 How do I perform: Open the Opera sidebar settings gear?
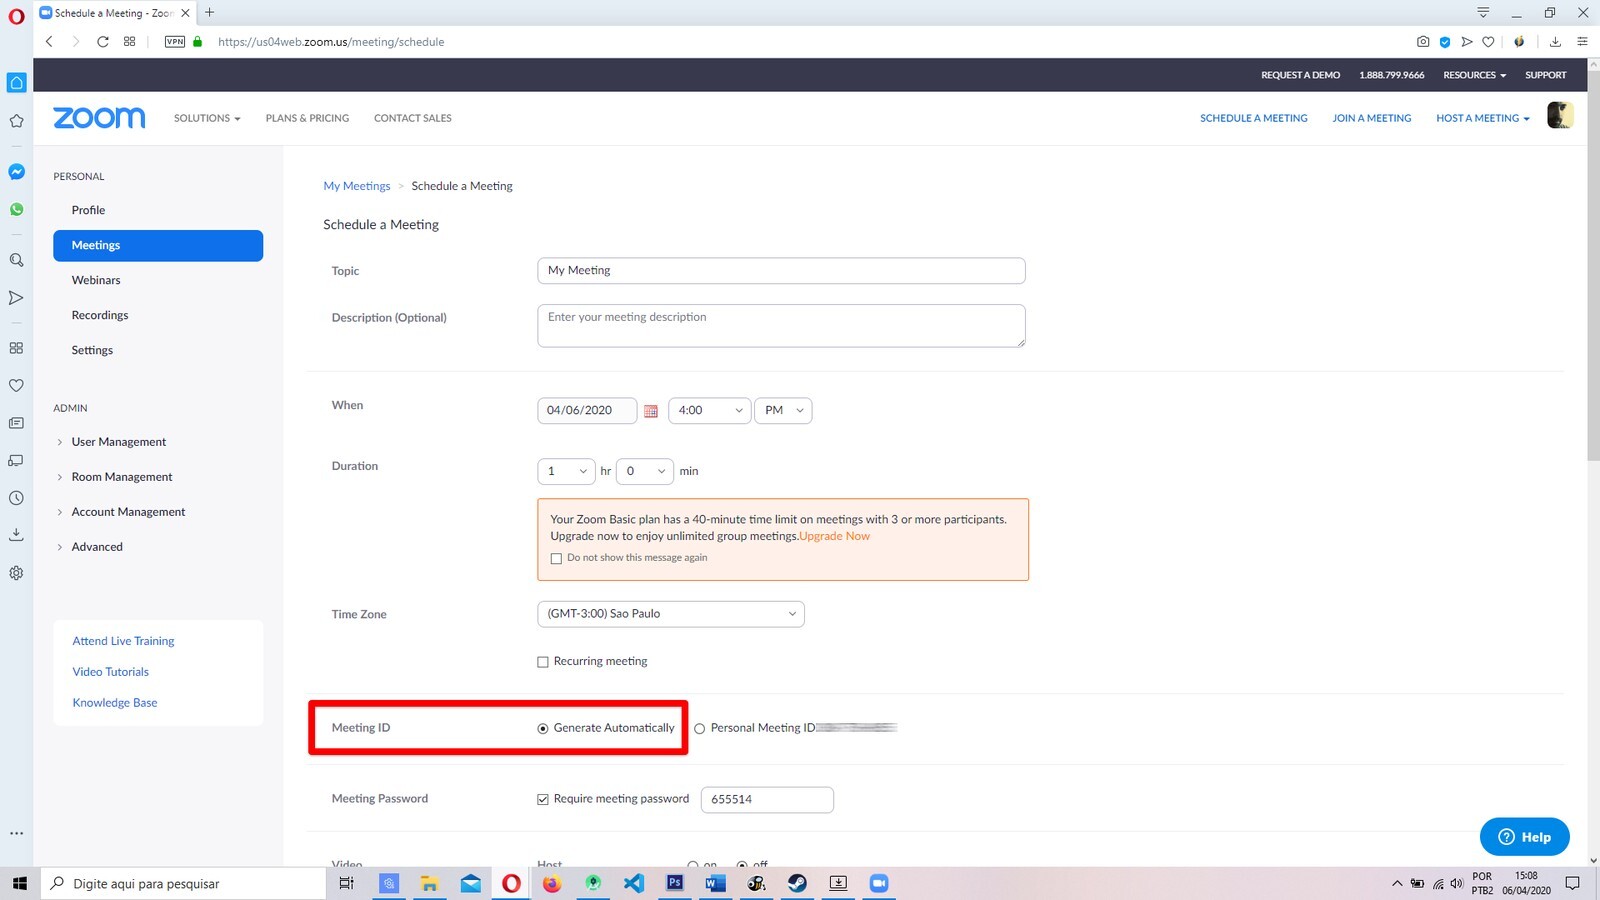(x=16, y=573)
